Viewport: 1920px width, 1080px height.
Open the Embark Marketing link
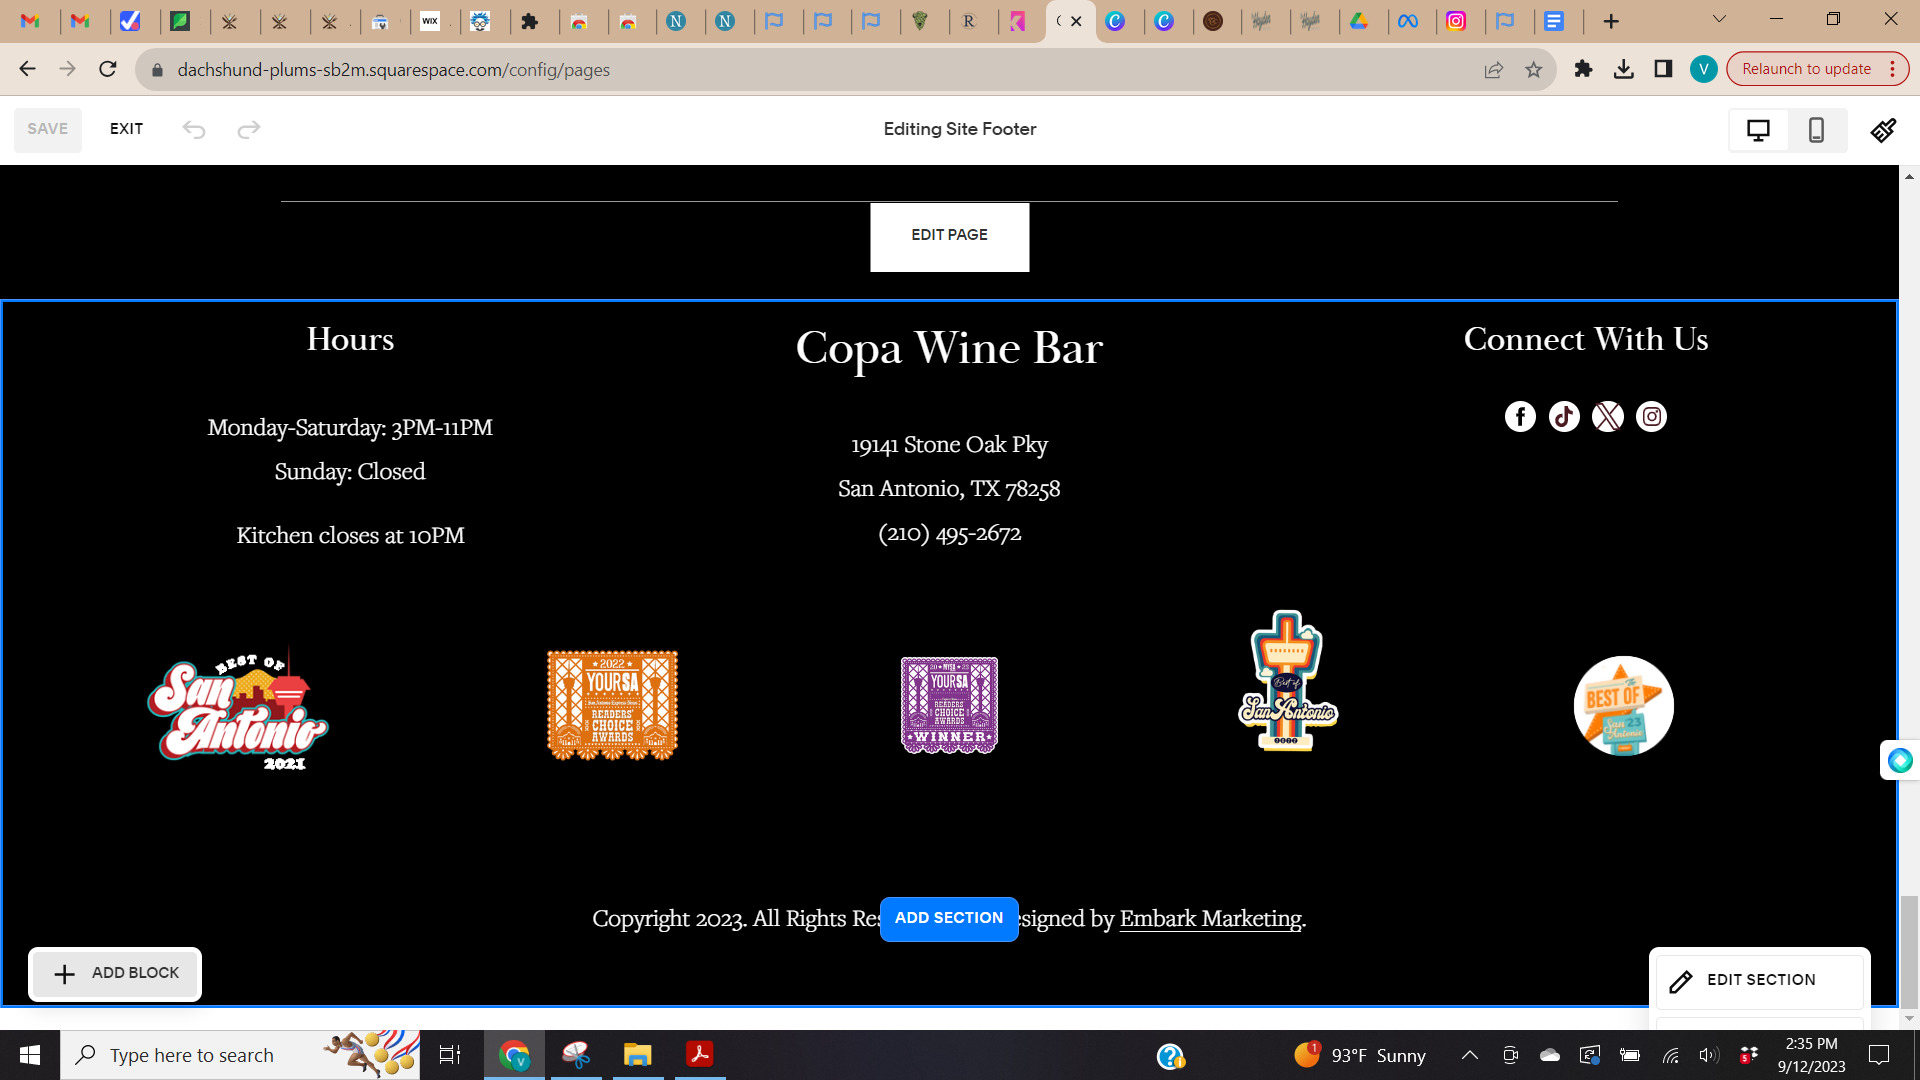1210,918
